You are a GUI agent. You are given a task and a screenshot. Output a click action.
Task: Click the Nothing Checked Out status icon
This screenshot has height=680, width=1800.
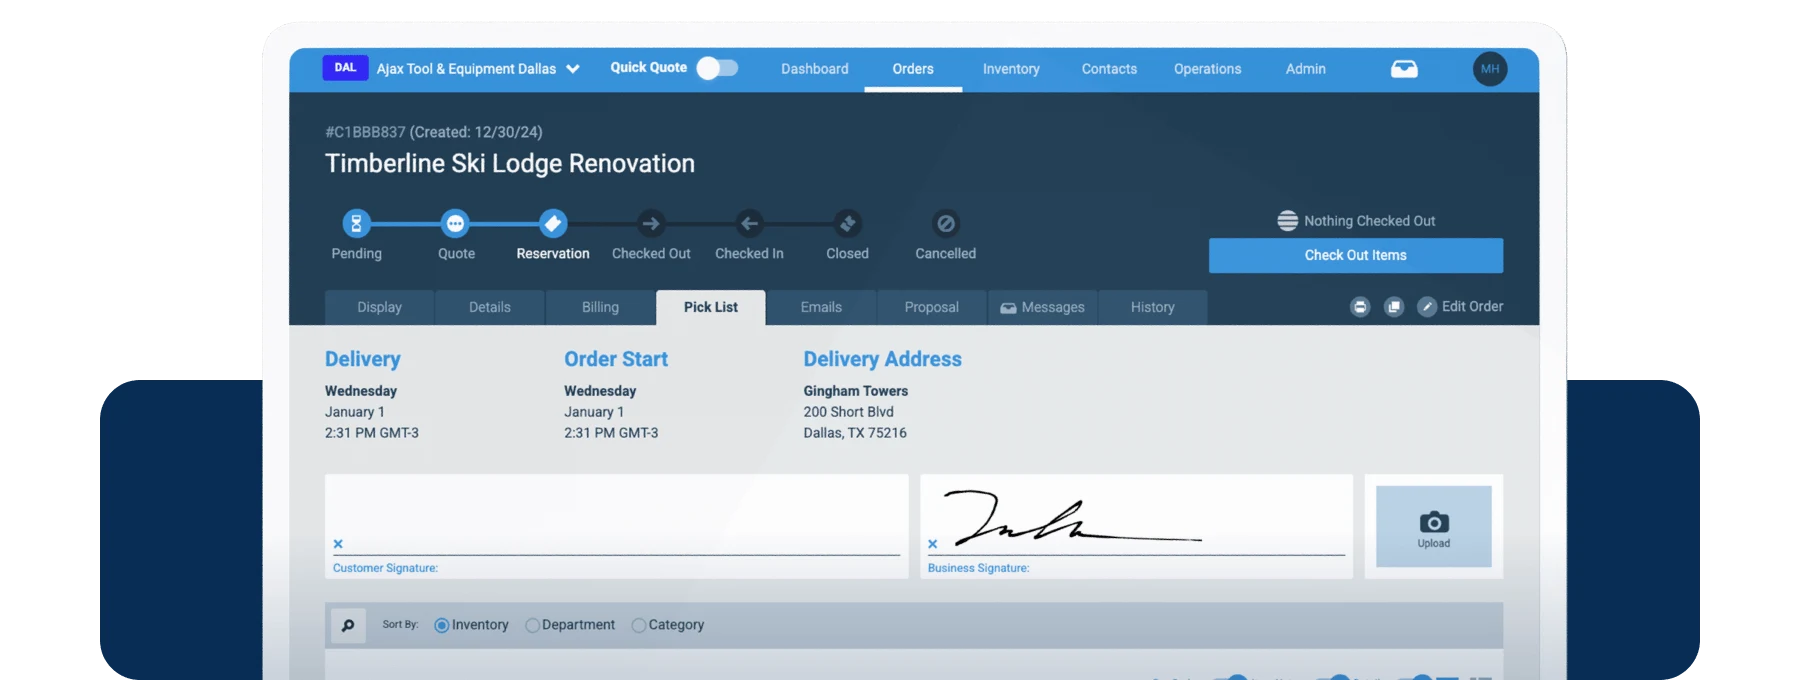tap(1288, 221)
